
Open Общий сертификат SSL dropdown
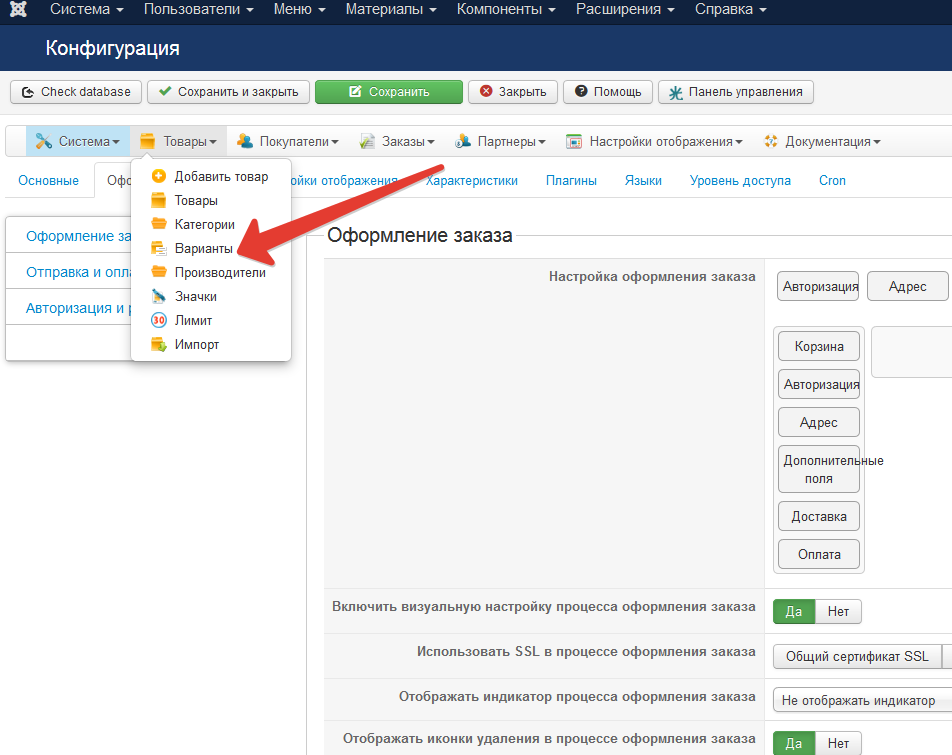(862, 656)
